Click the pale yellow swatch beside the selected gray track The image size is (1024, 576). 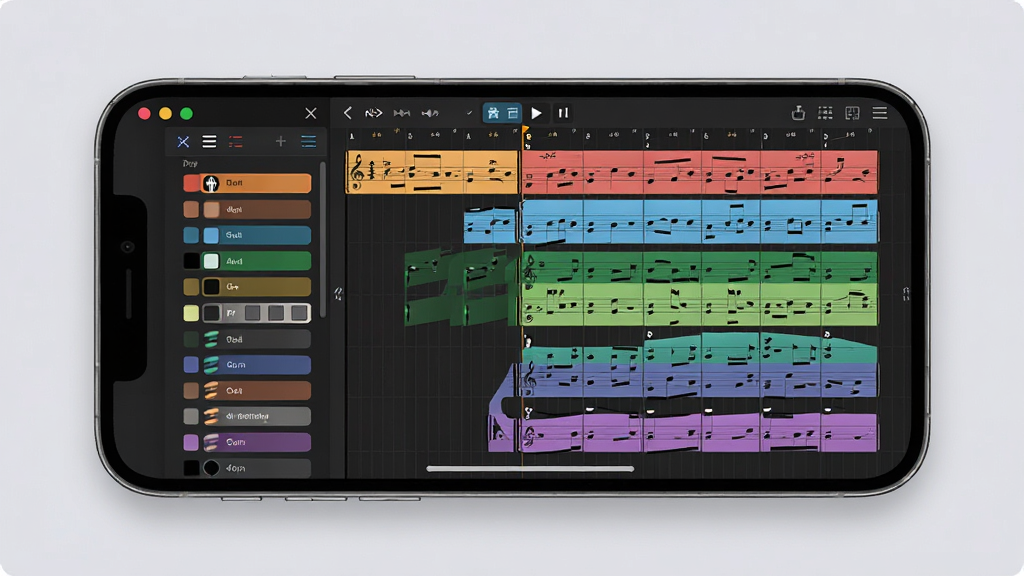191,313
